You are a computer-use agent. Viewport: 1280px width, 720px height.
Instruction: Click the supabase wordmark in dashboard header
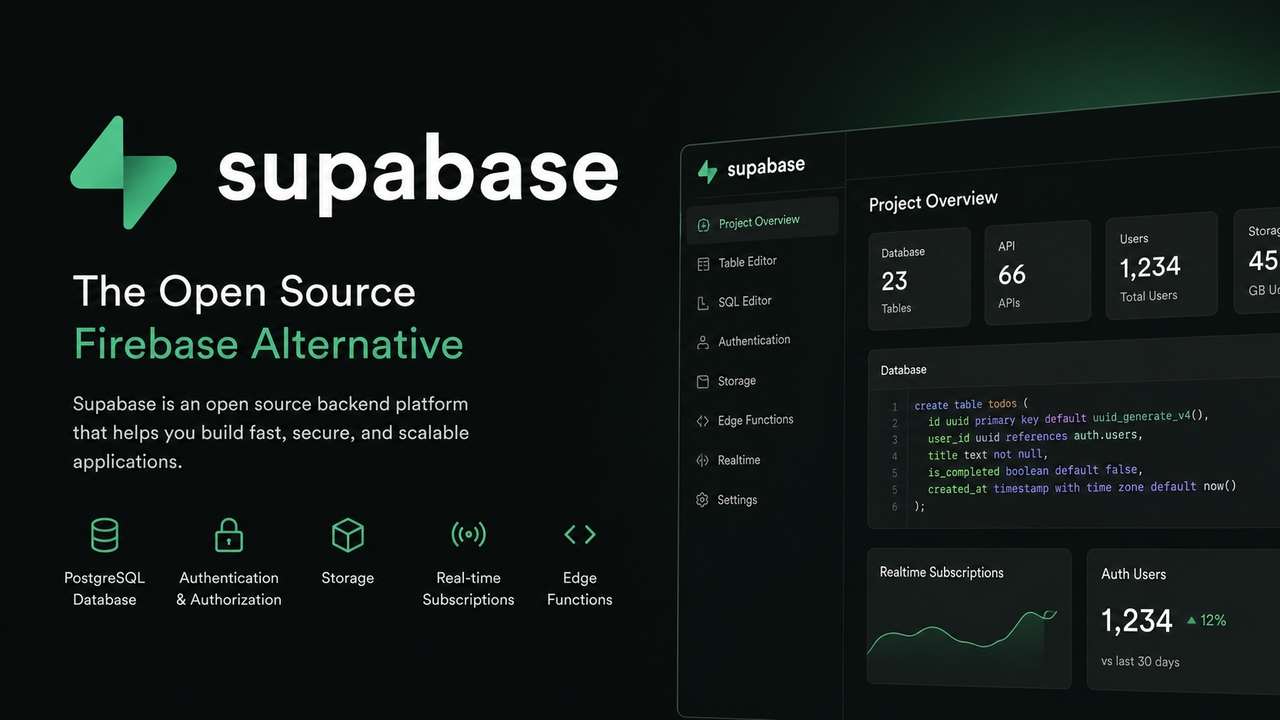click(x=766, y=168)
